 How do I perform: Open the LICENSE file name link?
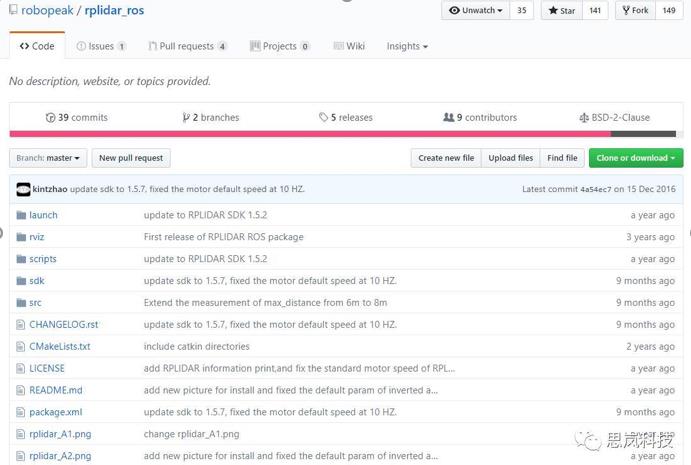(x=47, y=368)
